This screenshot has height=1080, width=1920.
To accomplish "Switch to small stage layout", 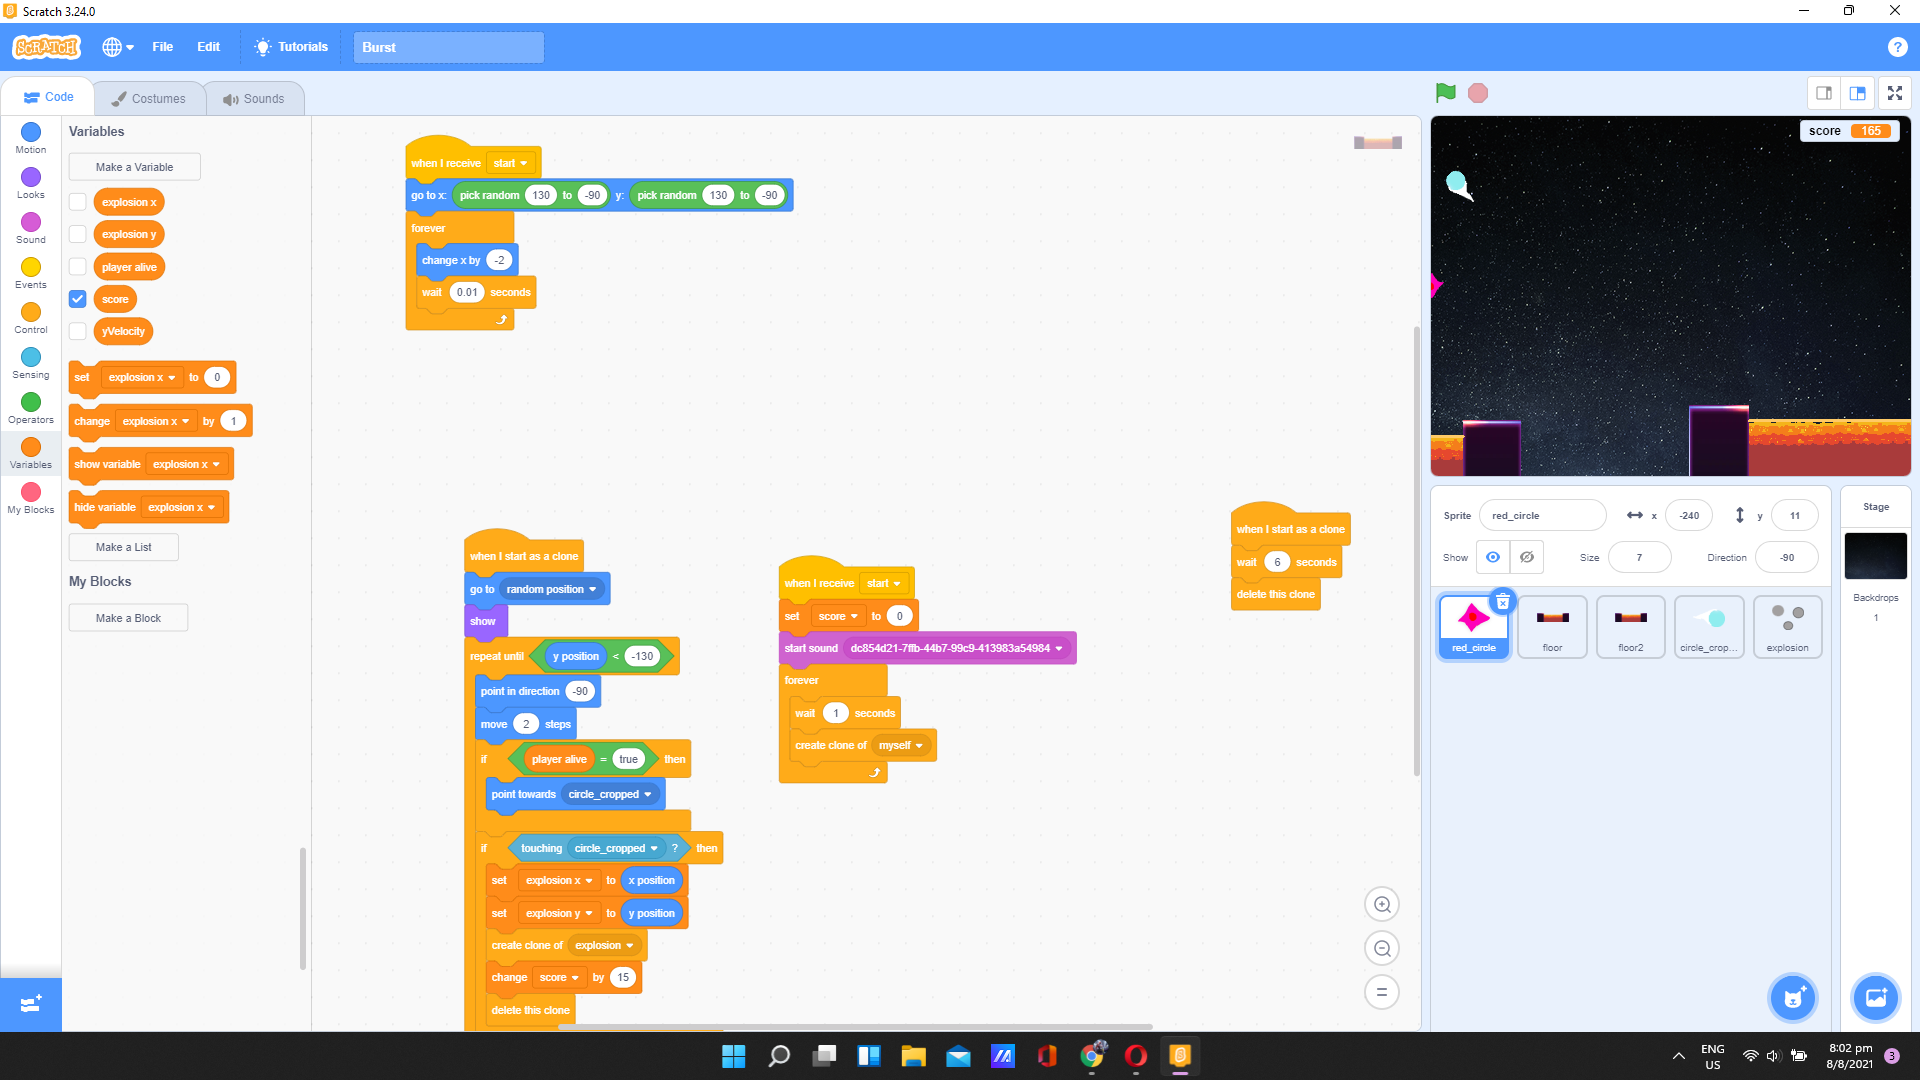I will coord(1824,93).
